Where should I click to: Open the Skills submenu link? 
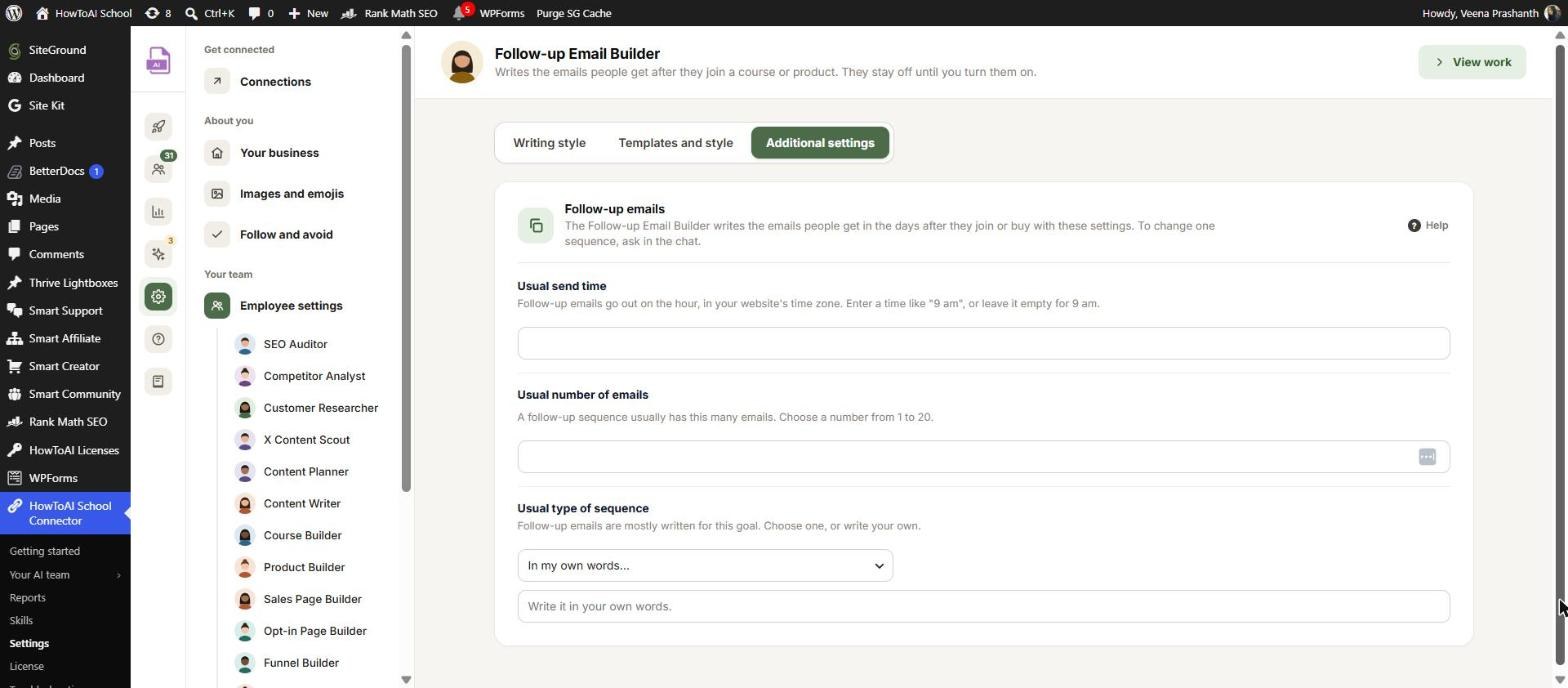tap(21, 621)
